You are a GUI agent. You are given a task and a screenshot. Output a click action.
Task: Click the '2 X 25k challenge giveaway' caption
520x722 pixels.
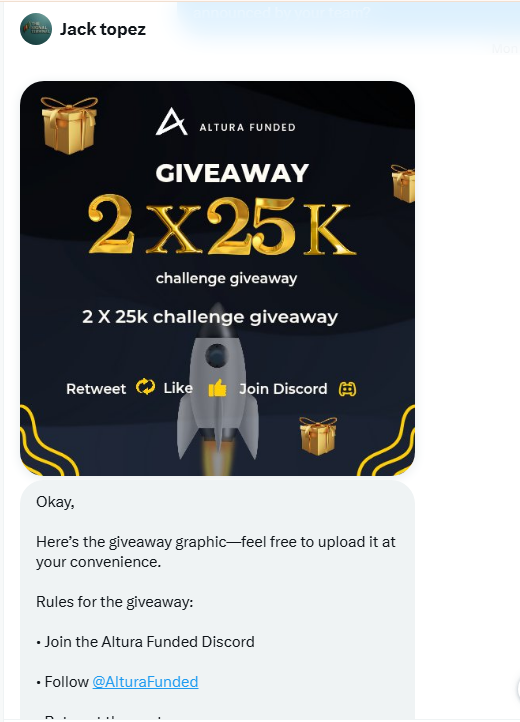(210, 317)
